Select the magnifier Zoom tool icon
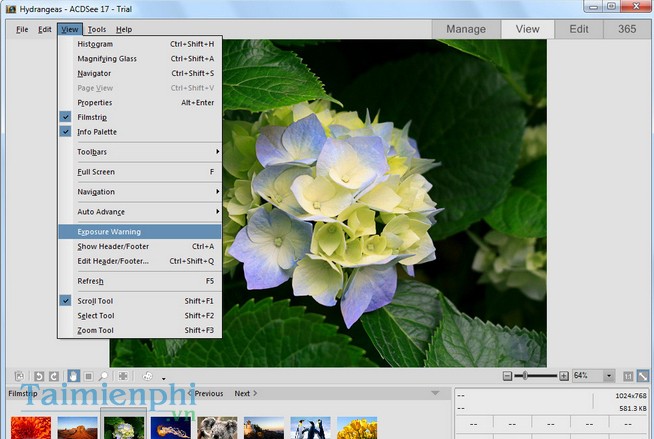This screenshot has width=654, height=439. coord(103,376)
